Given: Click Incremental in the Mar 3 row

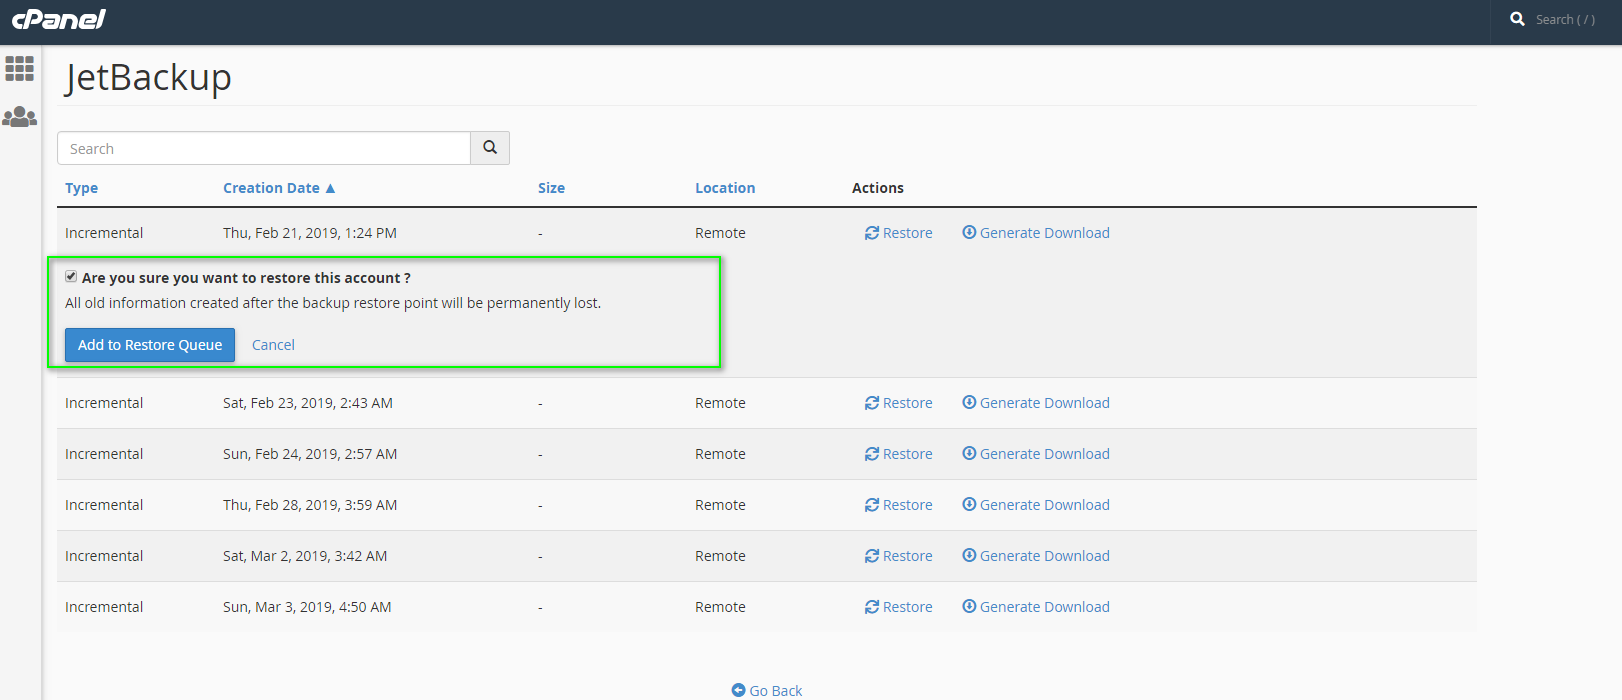Looking at the screenshot, I should point(104,607).
